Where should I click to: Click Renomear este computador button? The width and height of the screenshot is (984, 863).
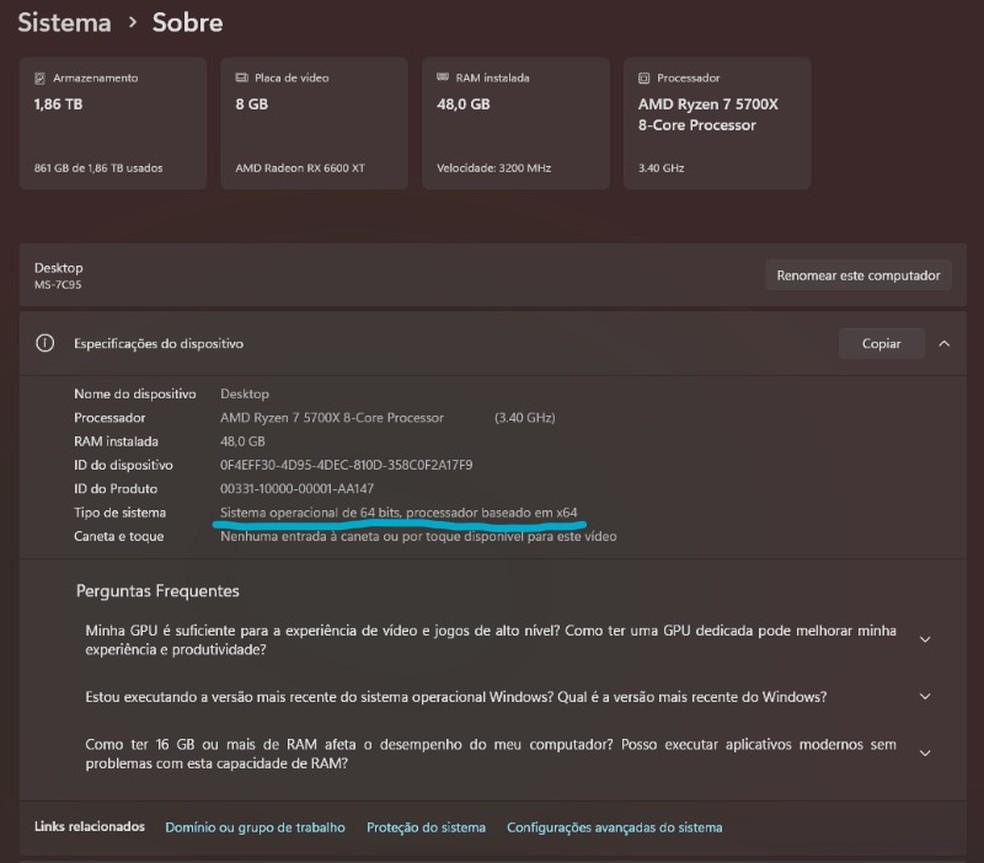click(858, 275)
